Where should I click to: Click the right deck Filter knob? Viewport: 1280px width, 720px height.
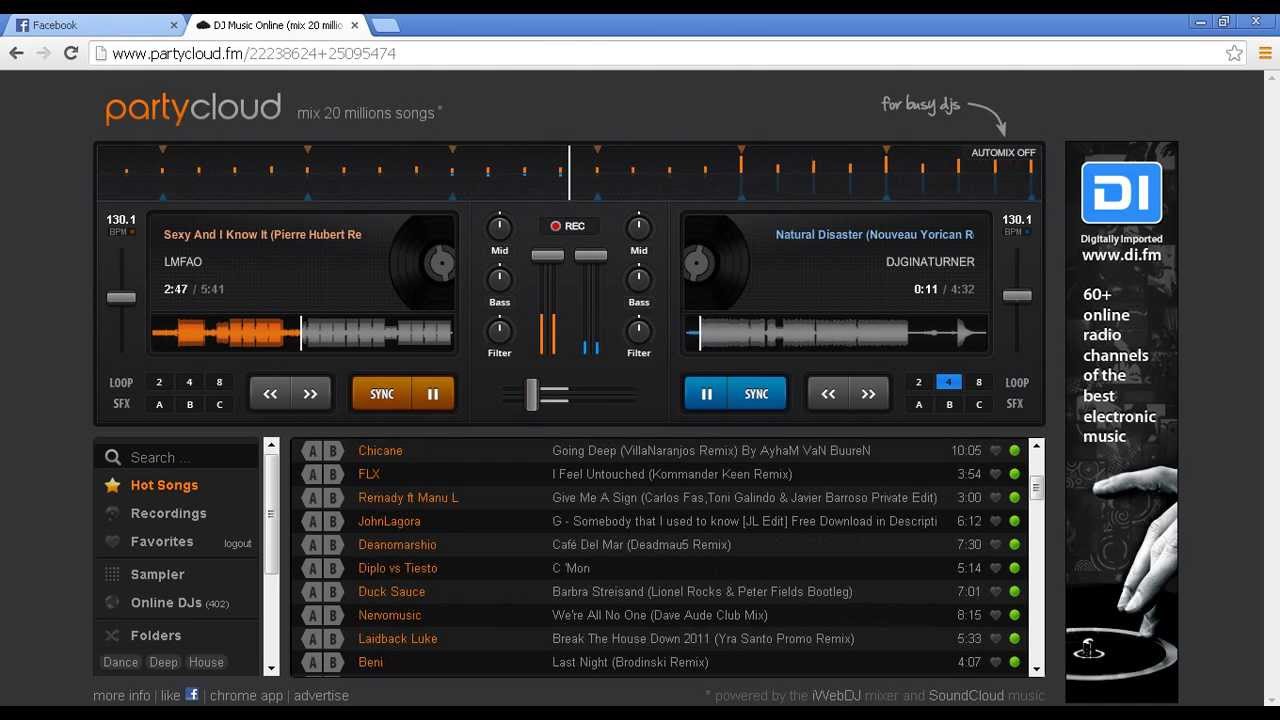(x=639, y=330)
